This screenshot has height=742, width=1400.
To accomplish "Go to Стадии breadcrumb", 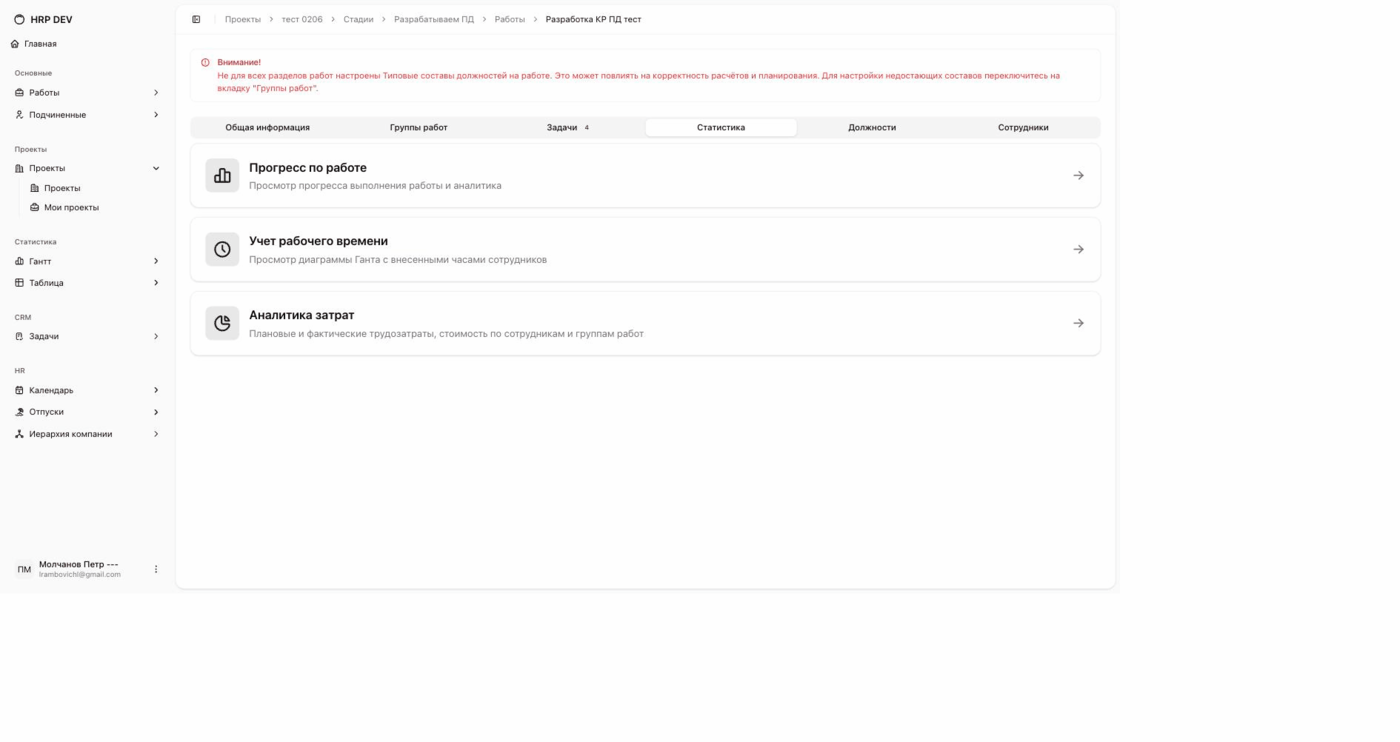I will [x=358, y=19].
